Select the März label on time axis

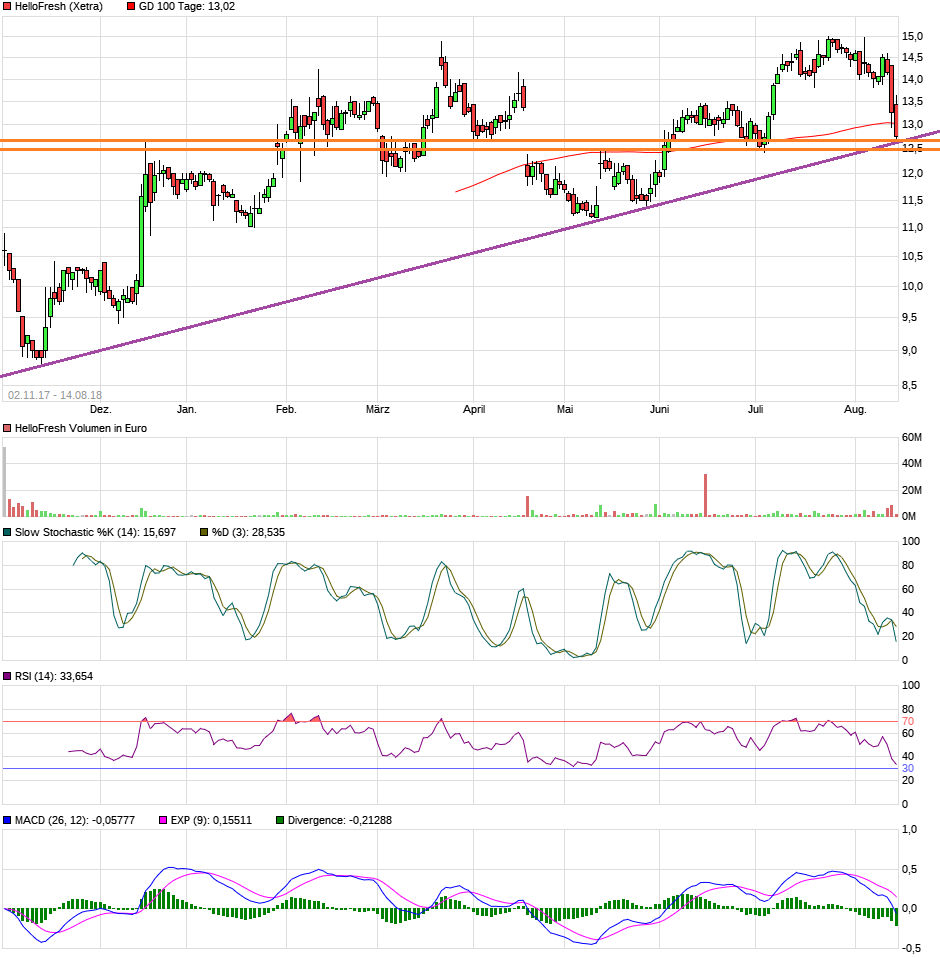pos(378,409)
